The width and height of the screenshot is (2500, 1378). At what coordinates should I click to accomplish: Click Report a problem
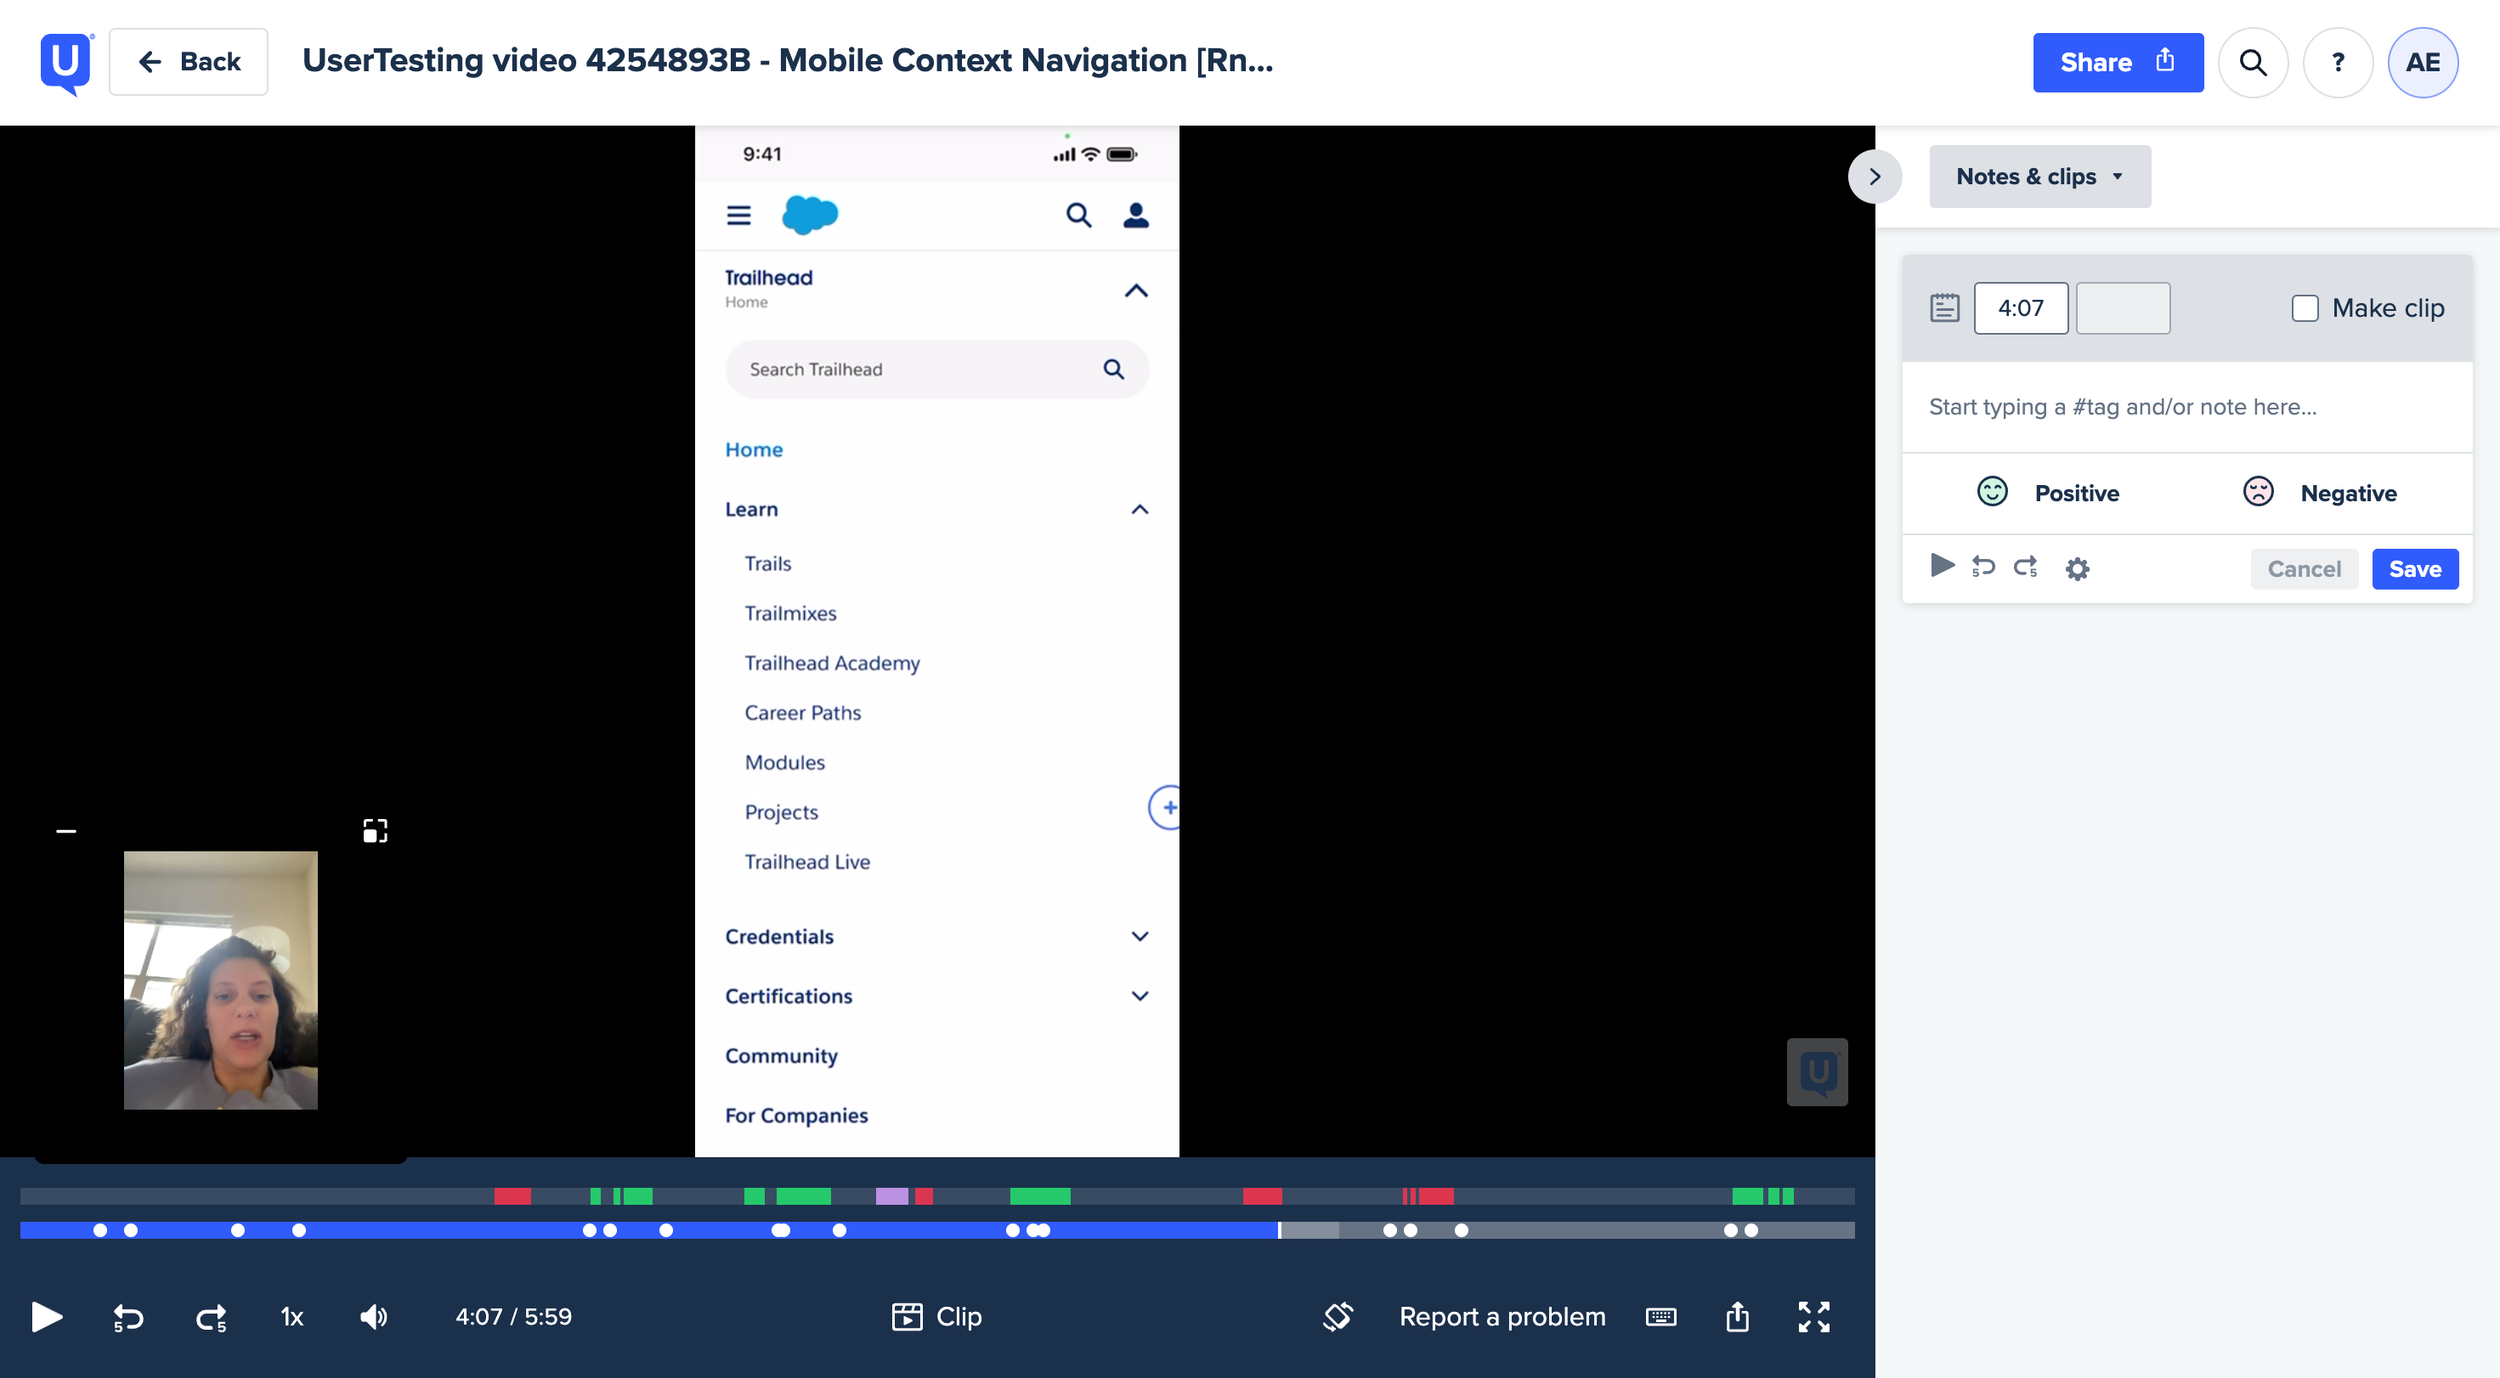click(x=1502, y=1317)
